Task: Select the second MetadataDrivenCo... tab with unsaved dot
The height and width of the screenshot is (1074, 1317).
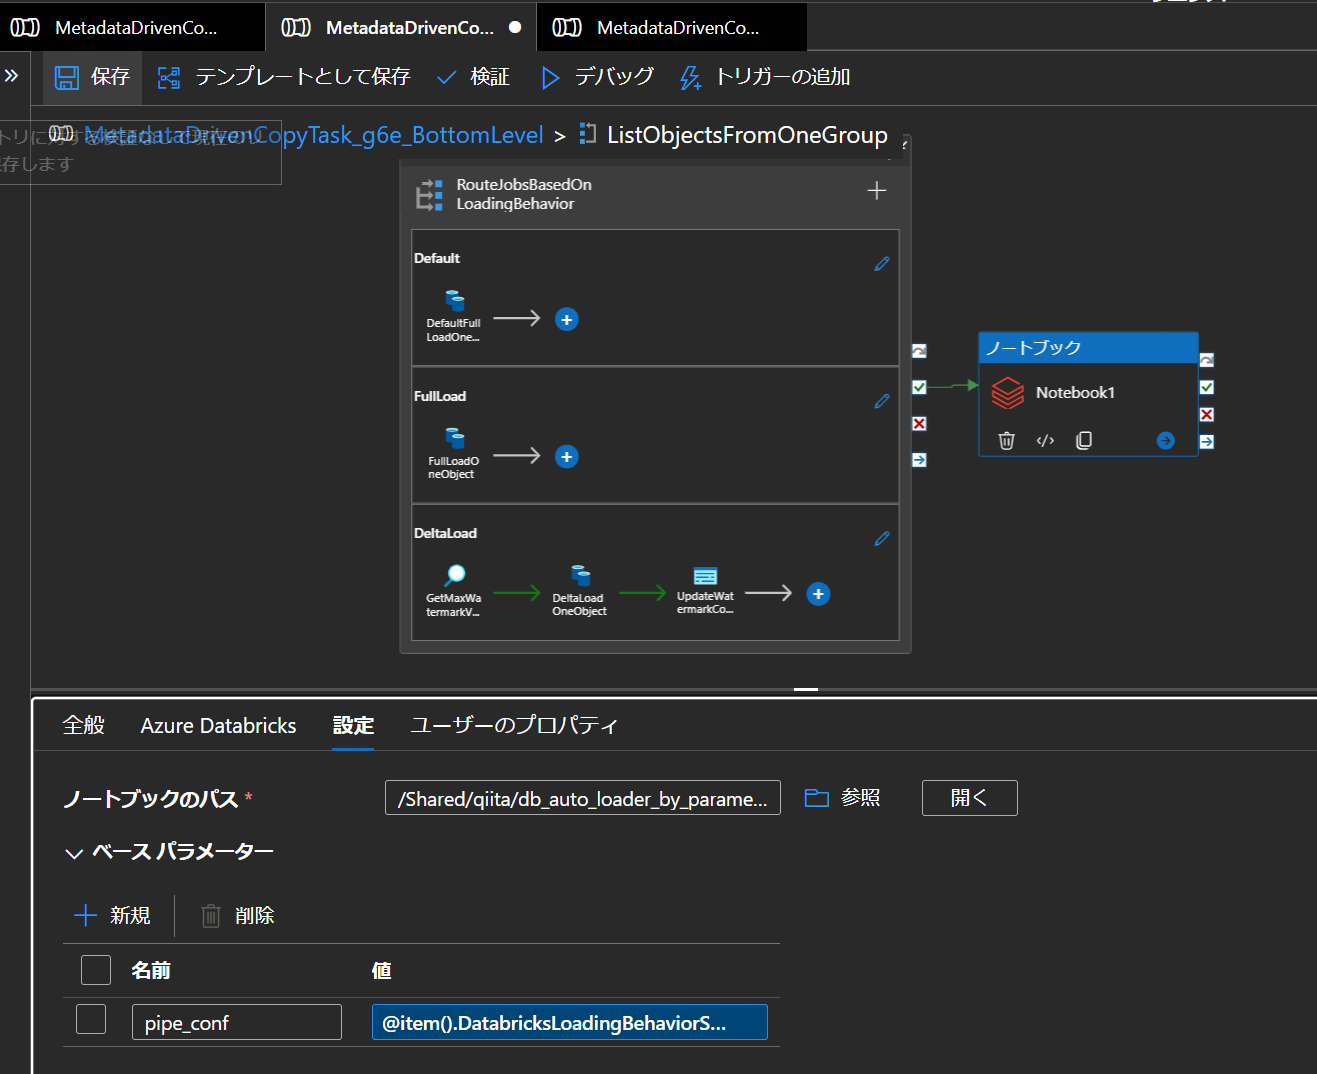Action: tap(401, 27)
